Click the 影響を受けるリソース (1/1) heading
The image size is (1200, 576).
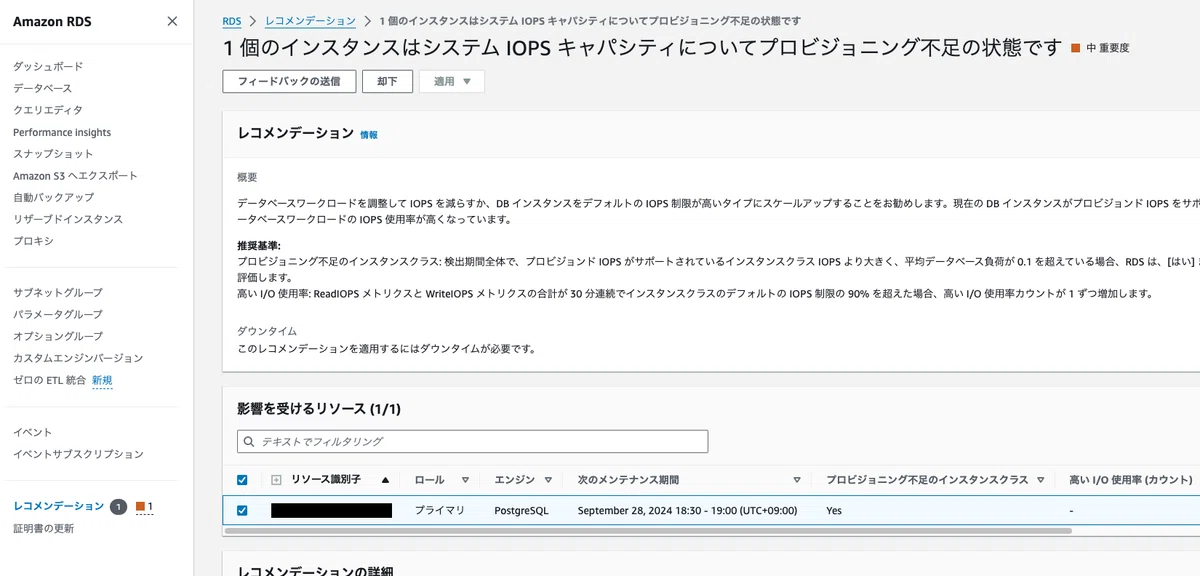pyautogui.click(x=319, y=409)
